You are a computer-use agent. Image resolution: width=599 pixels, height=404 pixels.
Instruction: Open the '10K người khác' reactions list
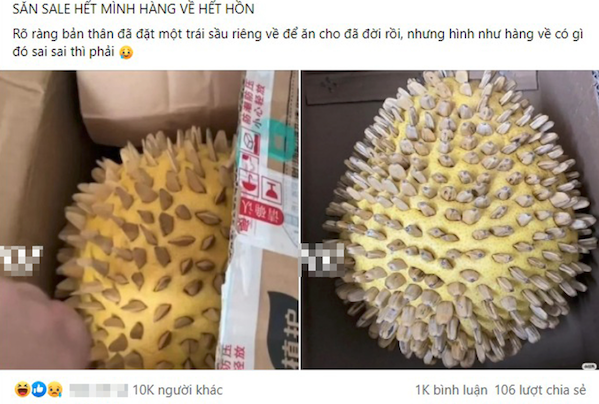(178, 390)
